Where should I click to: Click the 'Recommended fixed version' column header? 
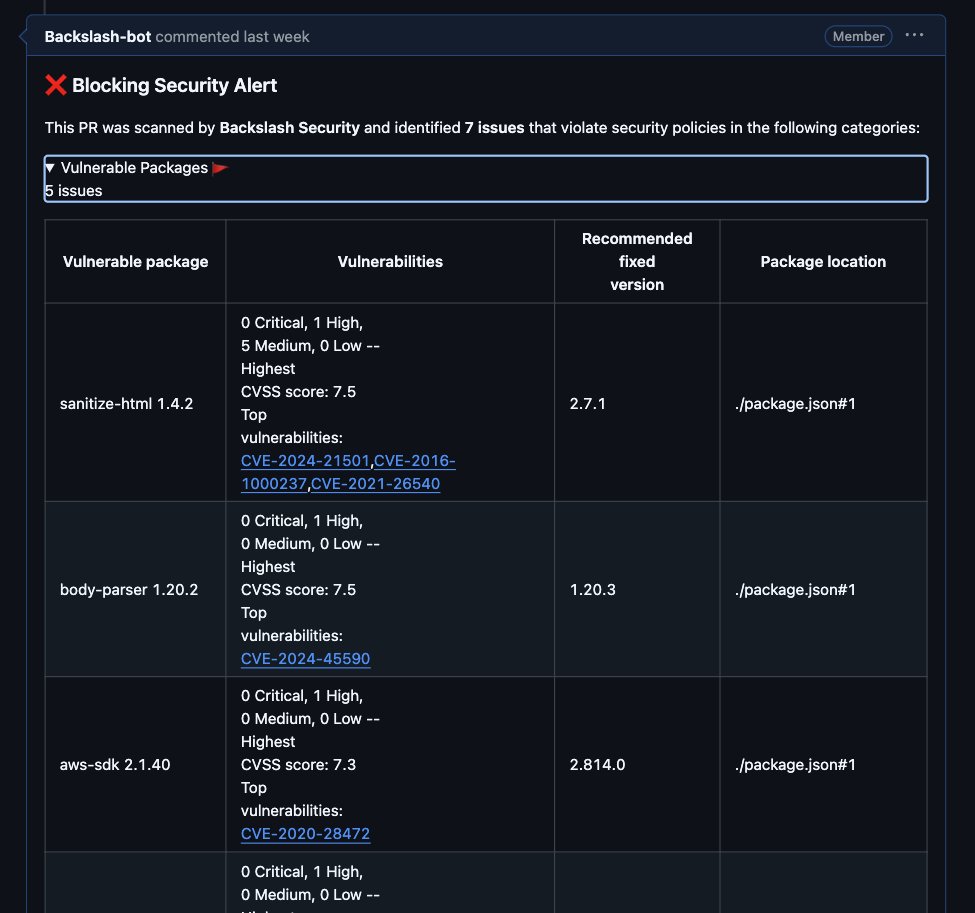coord(637,262)
